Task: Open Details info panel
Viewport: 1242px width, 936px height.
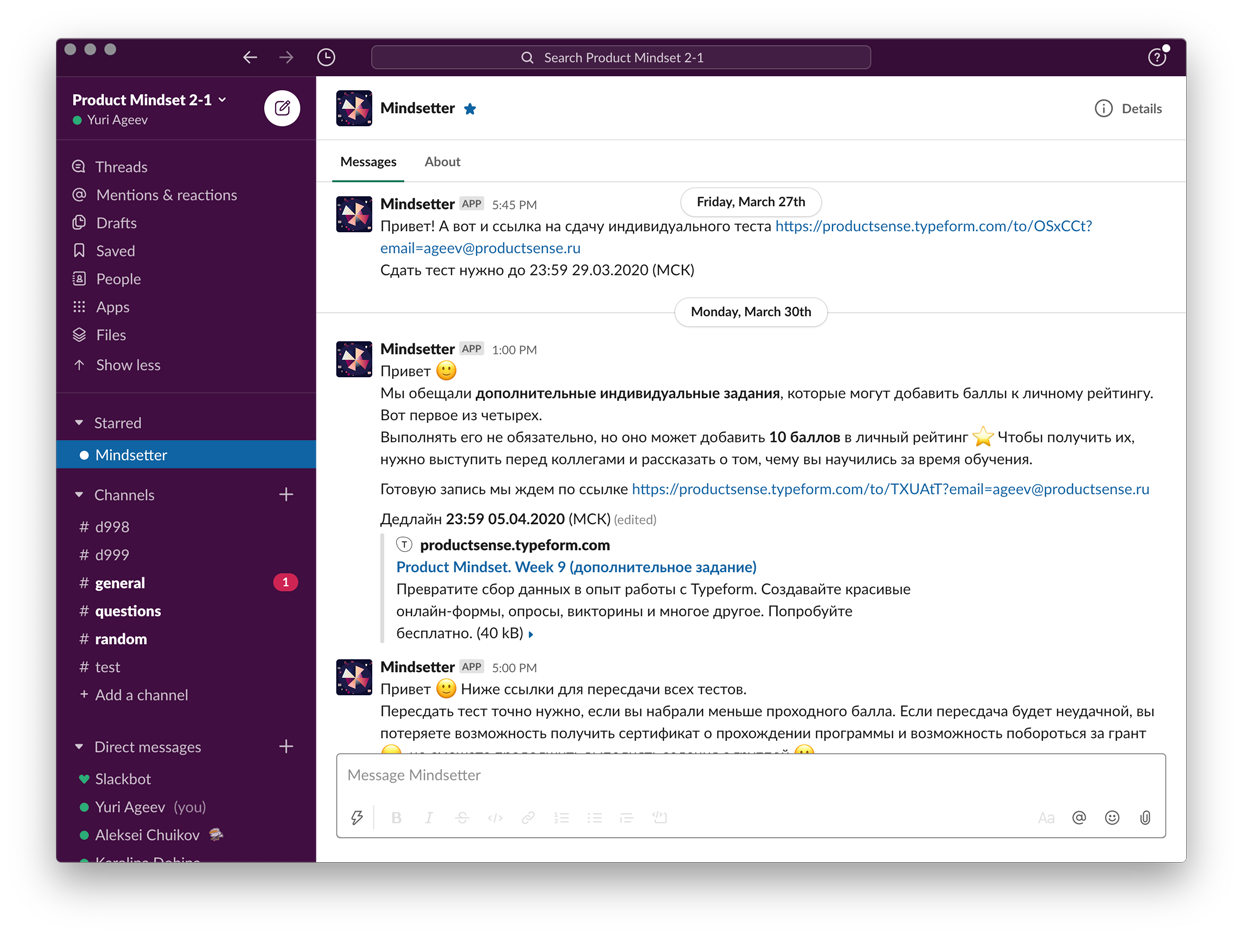Action: [x=1129, y=109]
